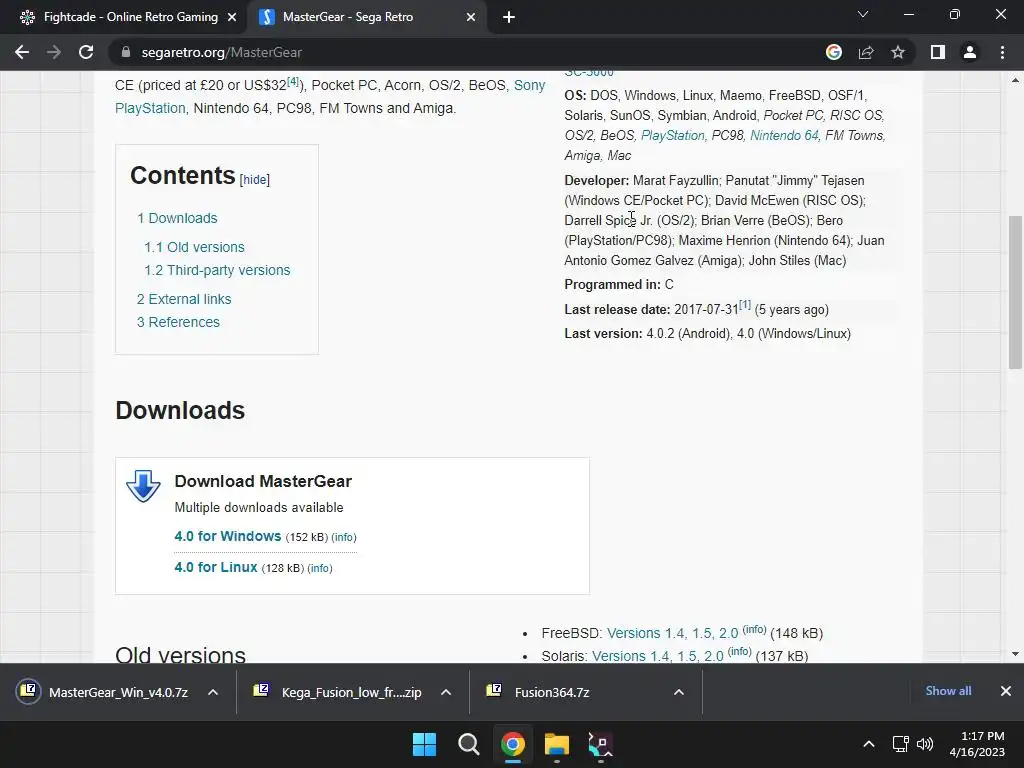
Task: Click the scrollbar down arrow
Action: point(1015,654)
